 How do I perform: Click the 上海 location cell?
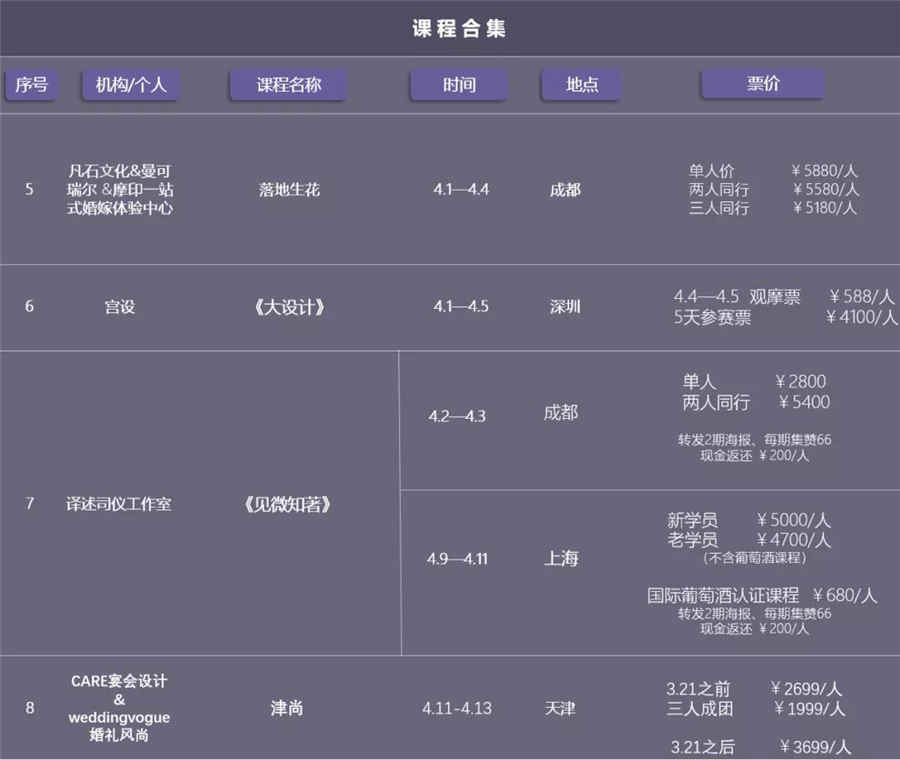561,559
